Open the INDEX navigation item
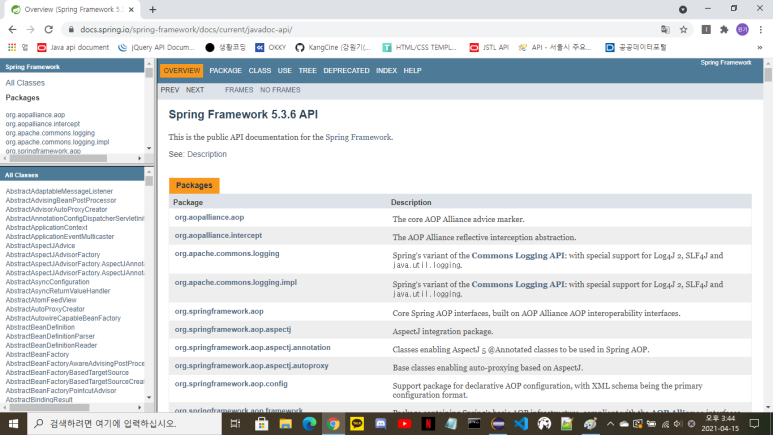 386,71
